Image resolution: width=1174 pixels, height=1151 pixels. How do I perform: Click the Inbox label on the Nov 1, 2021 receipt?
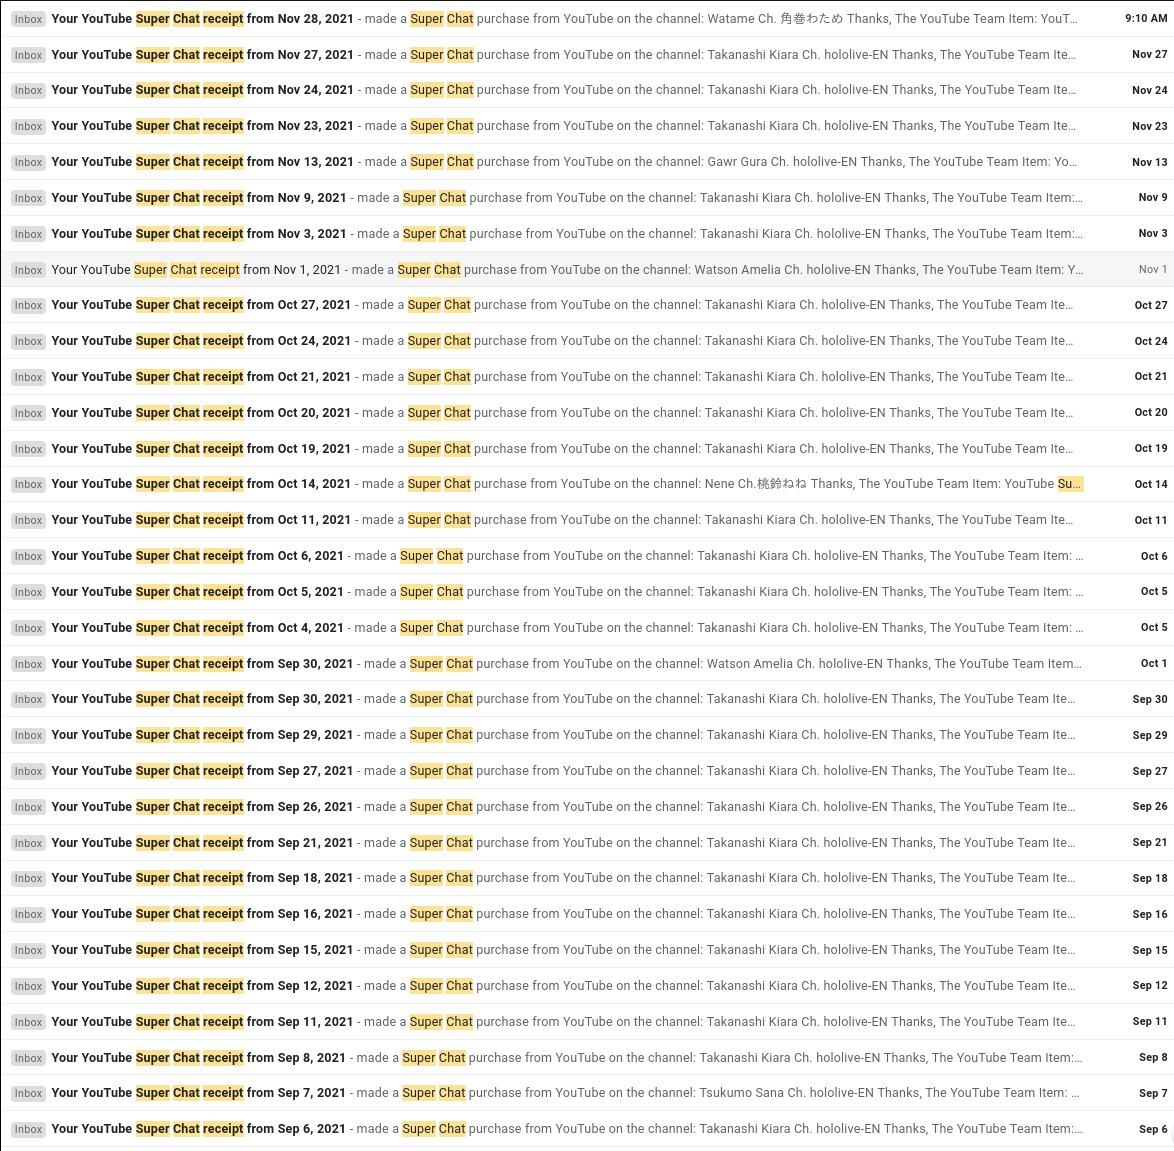[x=28, y=270]
